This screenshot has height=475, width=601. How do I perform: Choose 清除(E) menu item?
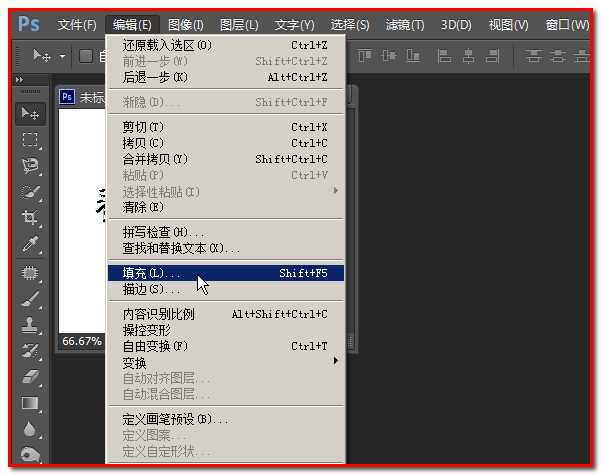225,207
